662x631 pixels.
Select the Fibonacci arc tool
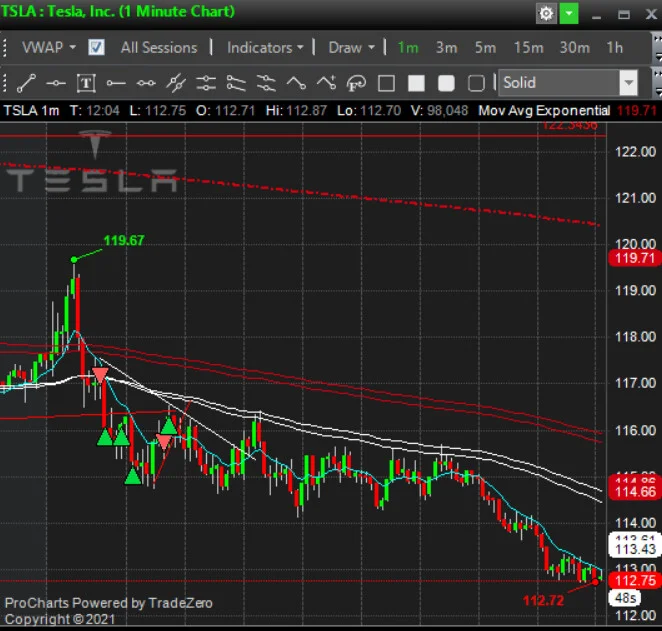356,83
